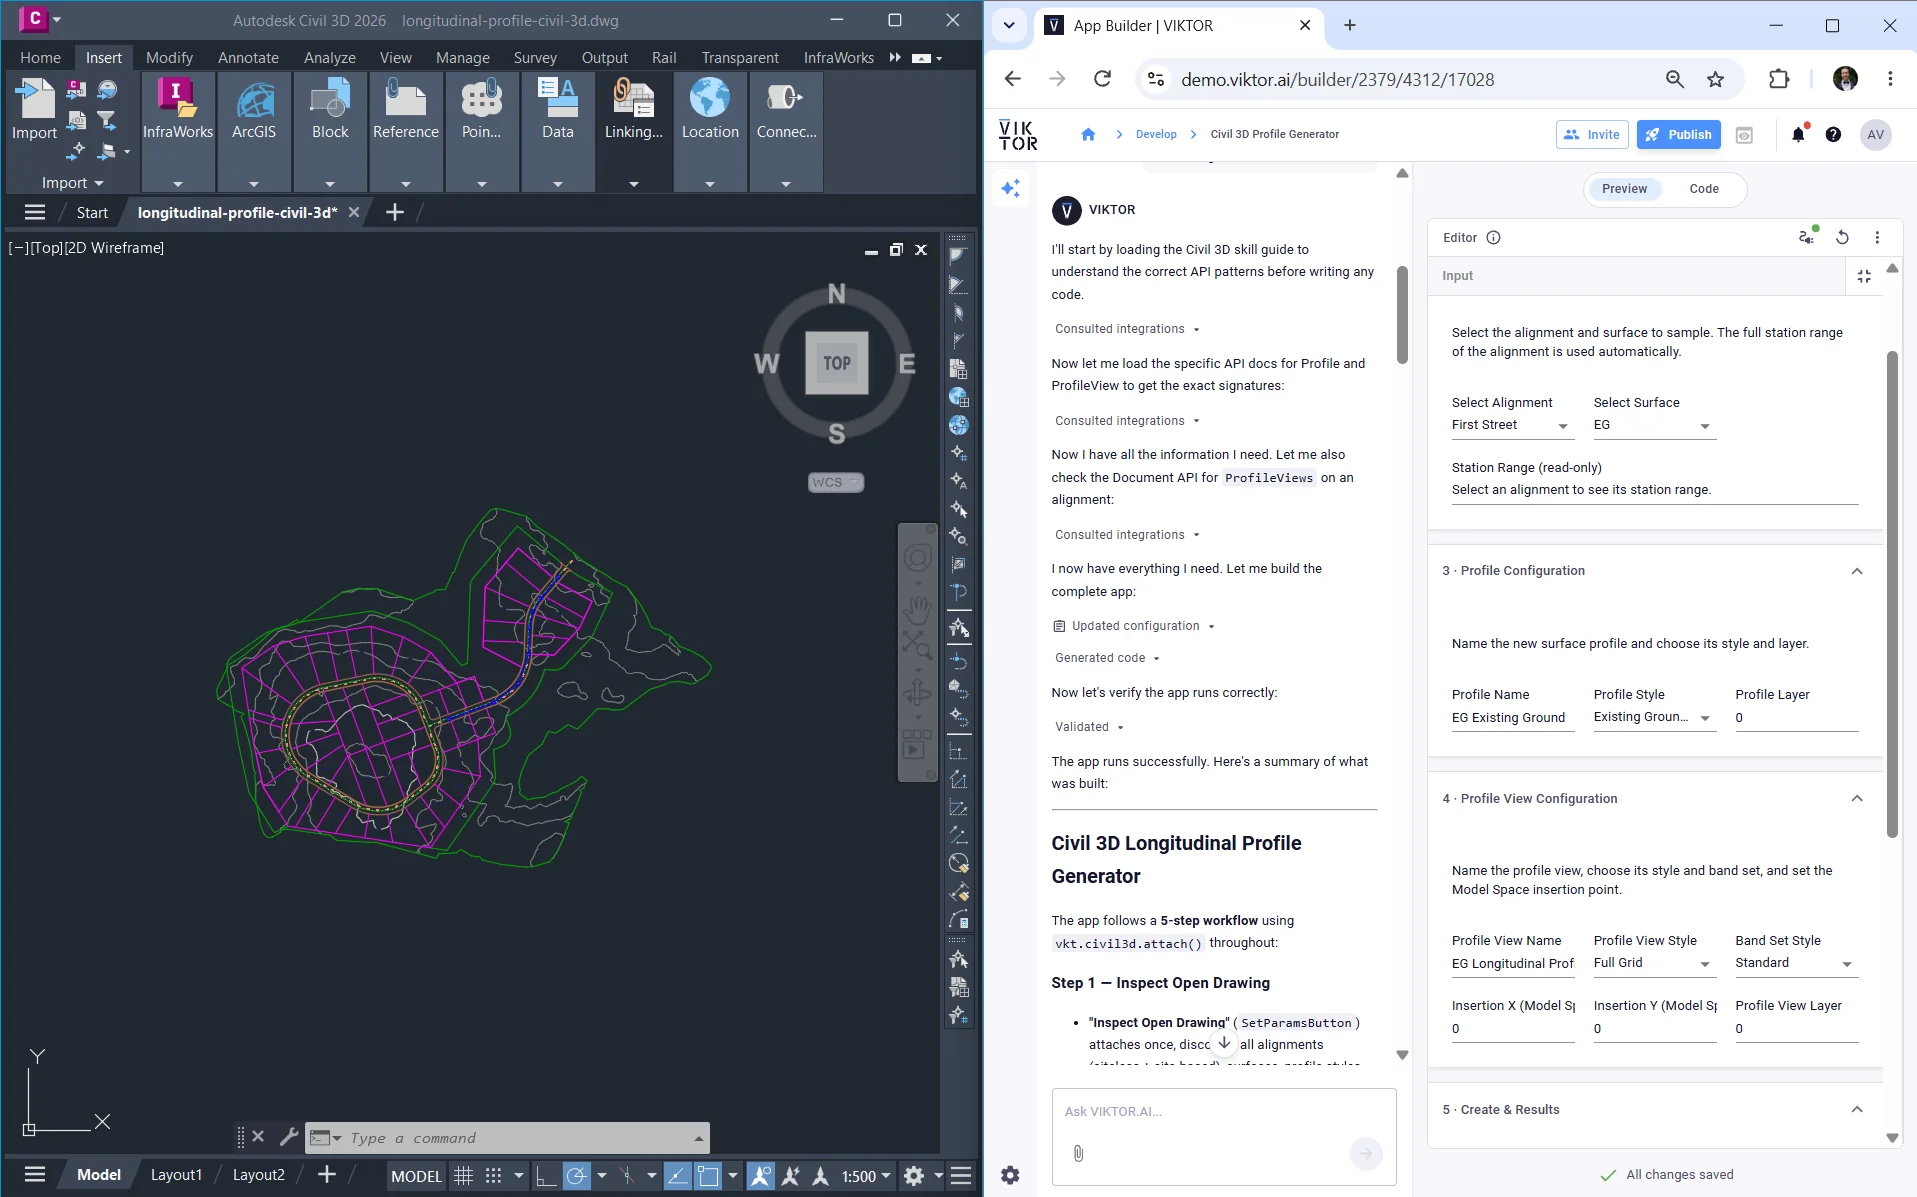Collapse the Profile View Configuration section
1917x1197 pixels.
pyautogui.click(x=1857, y=798)
